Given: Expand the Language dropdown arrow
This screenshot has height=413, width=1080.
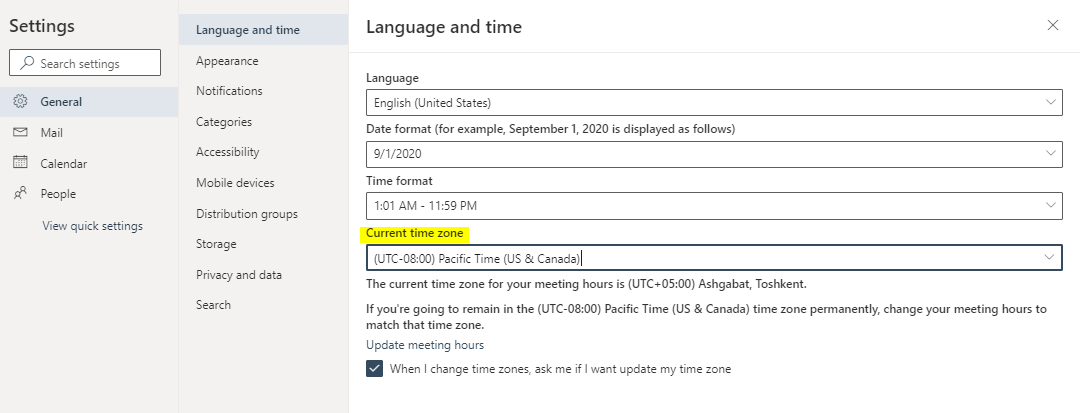Looking at the screenshot, I should click(x=1050, y=102).
